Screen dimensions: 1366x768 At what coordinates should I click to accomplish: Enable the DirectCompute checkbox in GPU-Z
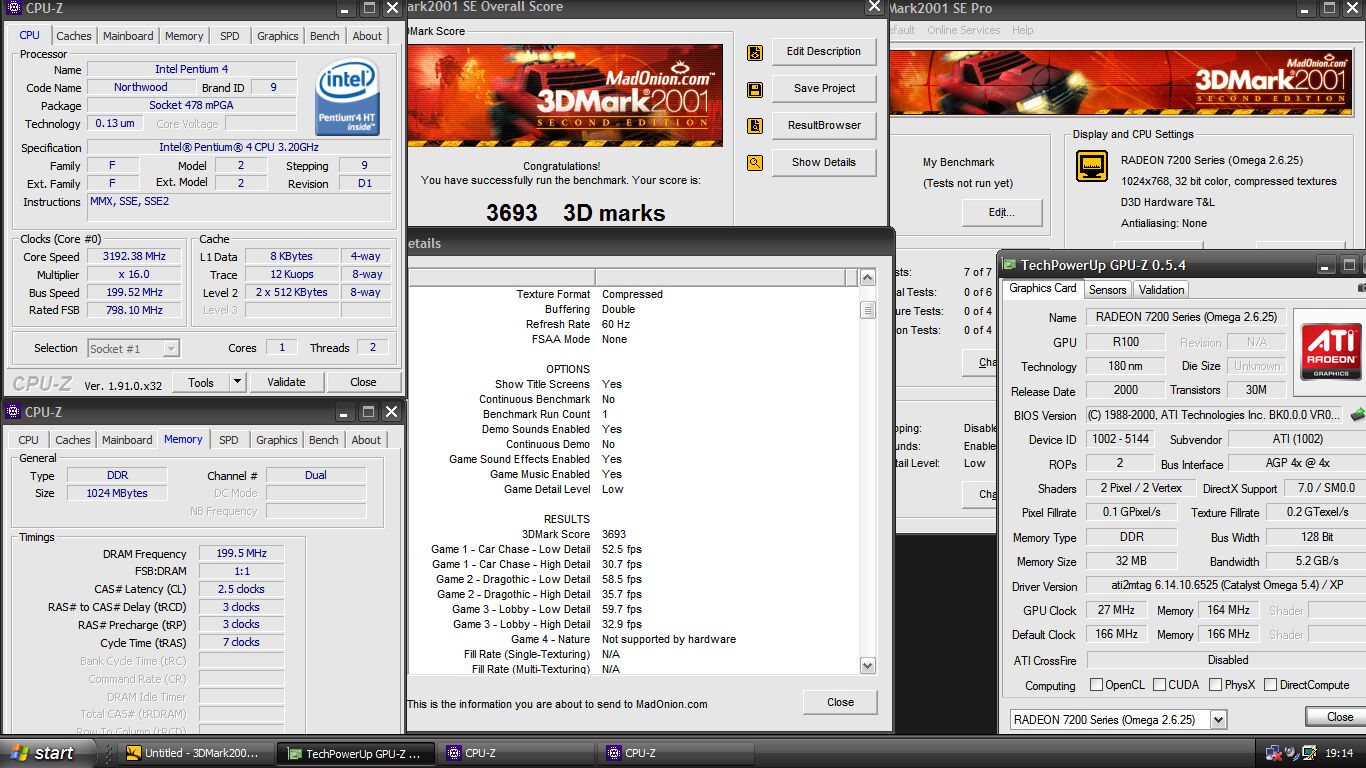click(1271, 685)
